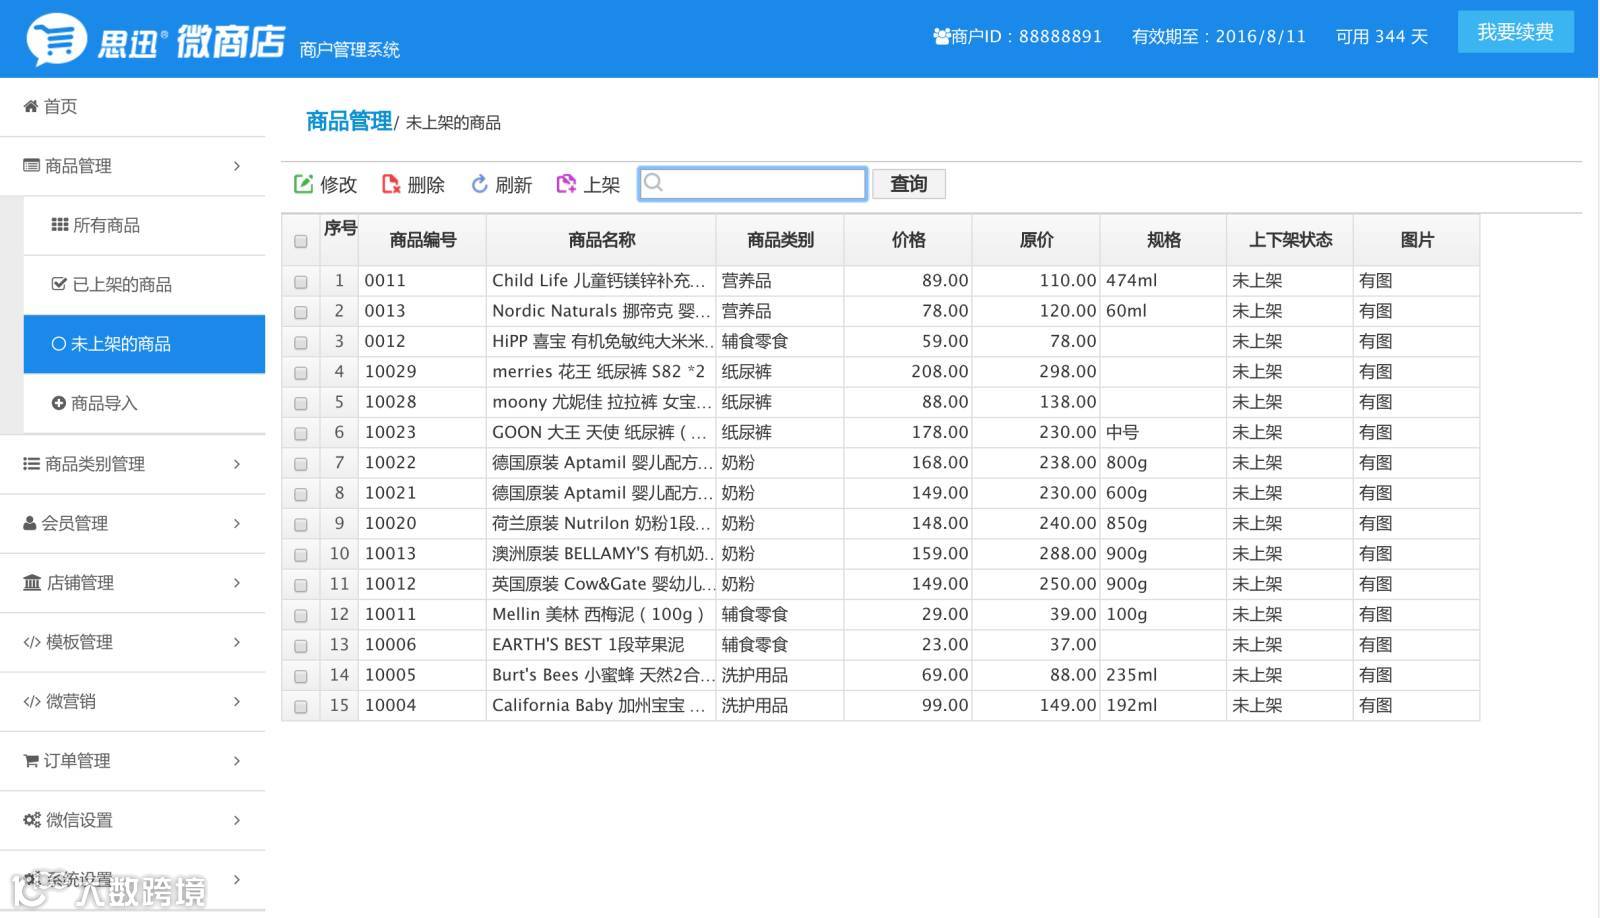
Task: Click the 上下架状态 column header
Action: coord(1290,240)
